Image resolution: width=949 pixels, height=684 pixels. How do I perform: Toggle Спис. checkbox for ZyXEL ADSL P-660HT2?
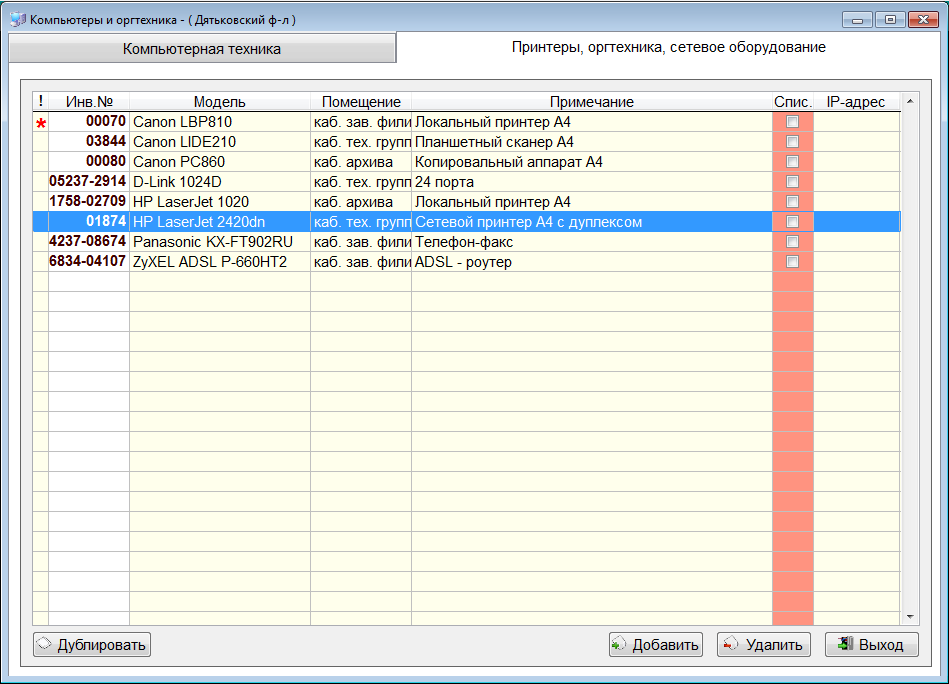(792, 261)
